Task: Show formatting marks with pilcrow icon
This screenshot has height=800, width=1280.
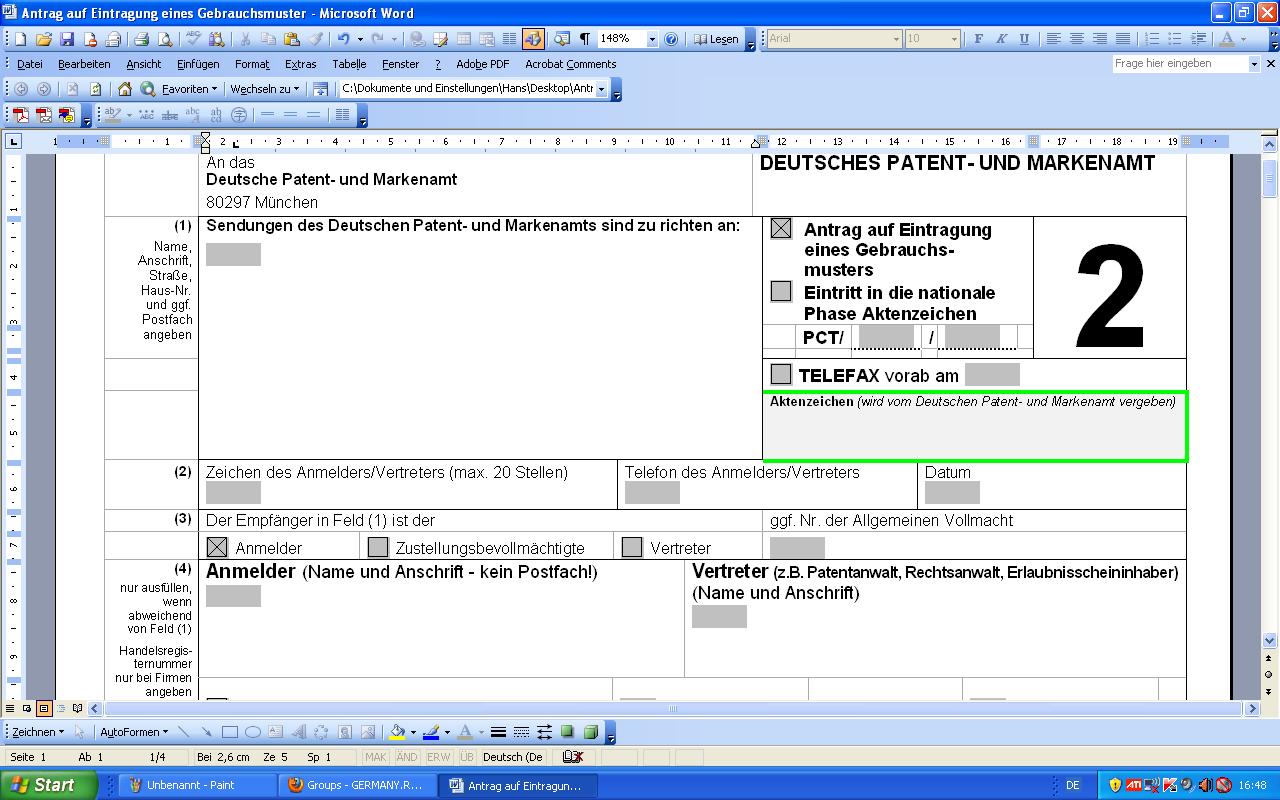Action: [585, 39]
